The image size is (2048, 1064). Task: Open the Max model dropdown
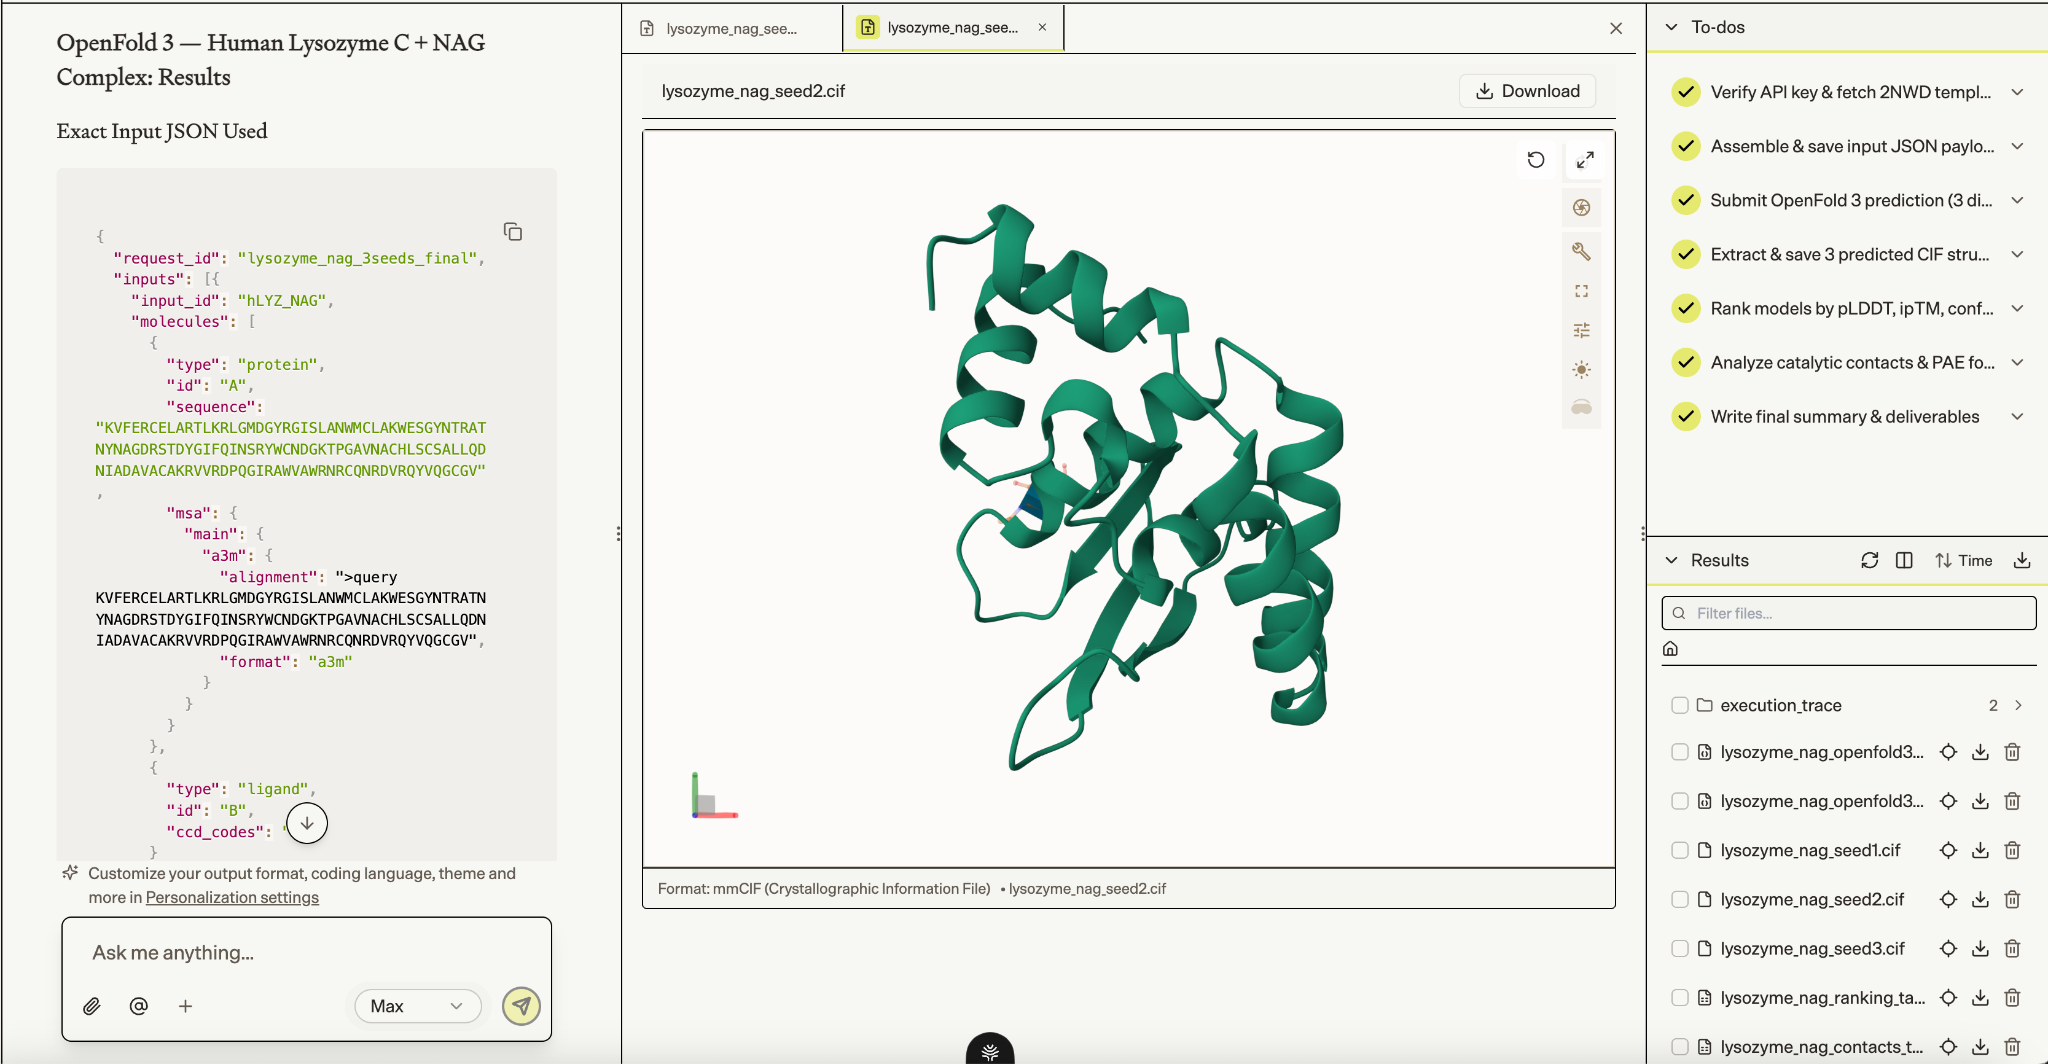coord(417,1006)
